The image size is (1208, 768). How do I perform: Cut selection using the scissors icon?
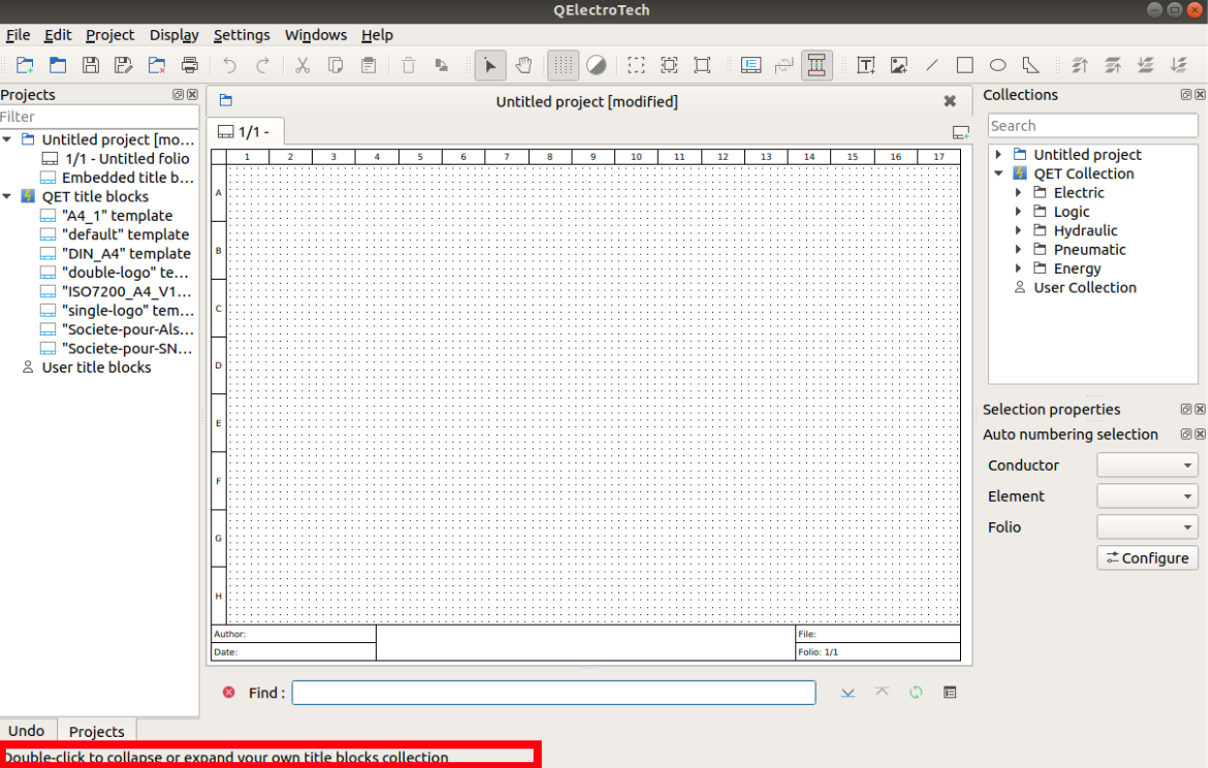pyautogui.click(x=303, y=65)
